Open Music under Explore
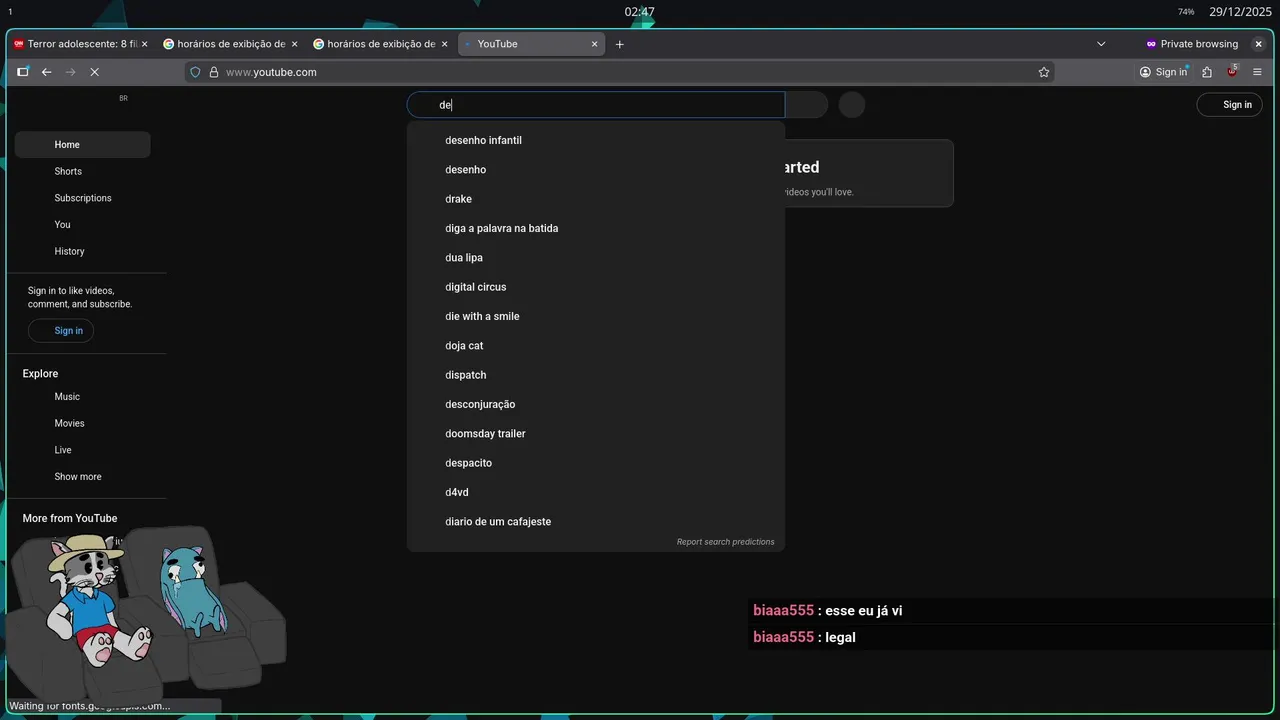 click(82, 397)
